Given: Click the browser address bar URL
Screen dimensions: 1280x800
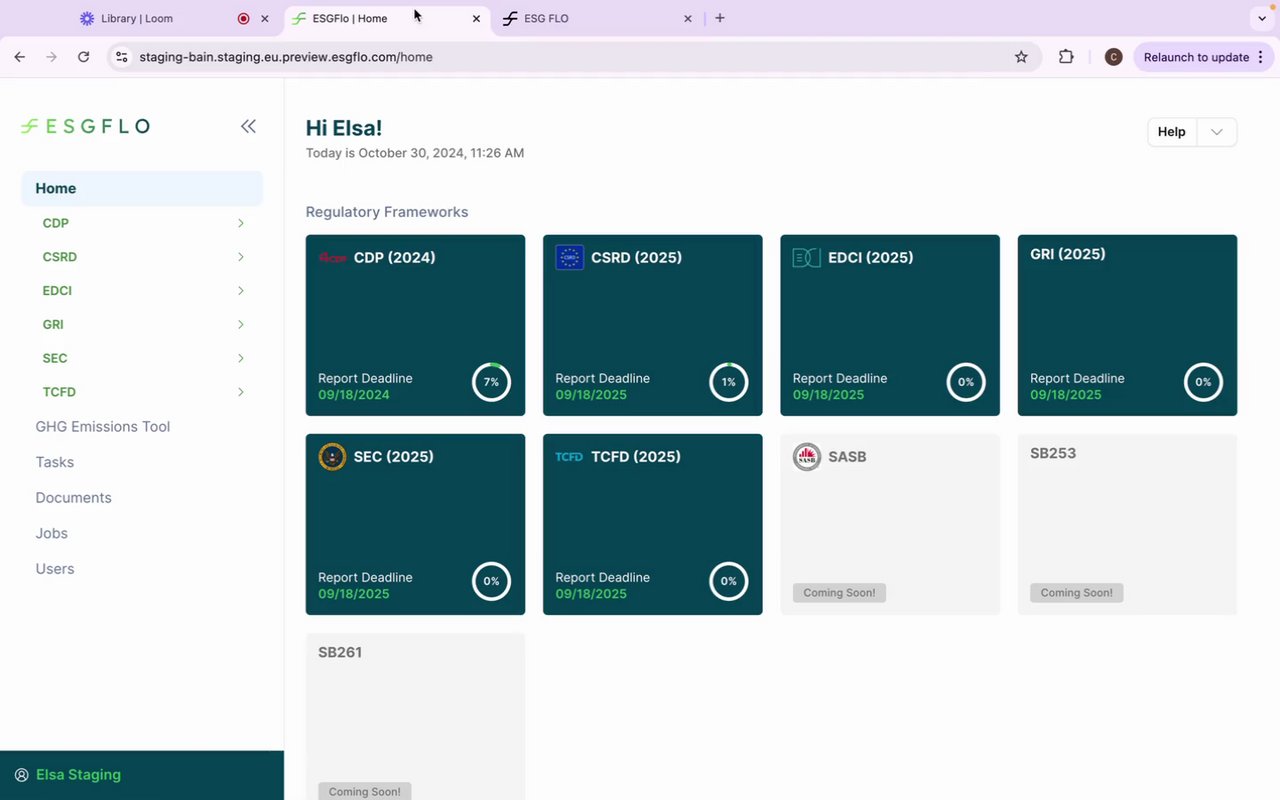Looking at the screenshot, I should tap(286, 57).
